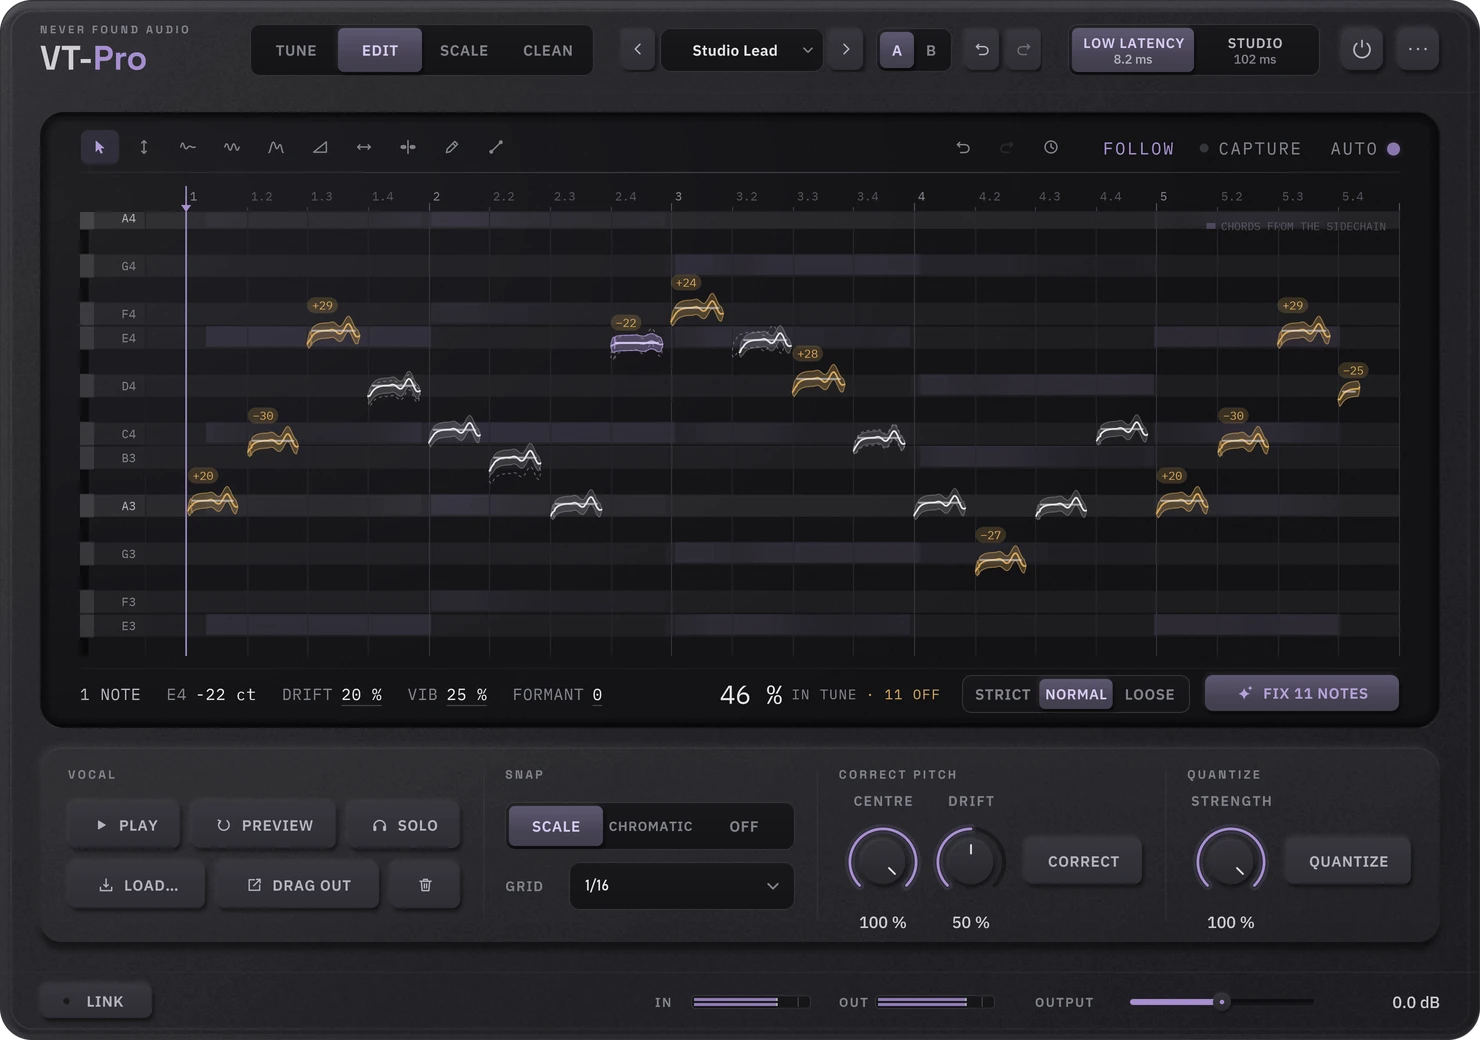Open the three-dot more options menu
The width and height of the screenshot is (1480, 1040).
[1417, 49]
